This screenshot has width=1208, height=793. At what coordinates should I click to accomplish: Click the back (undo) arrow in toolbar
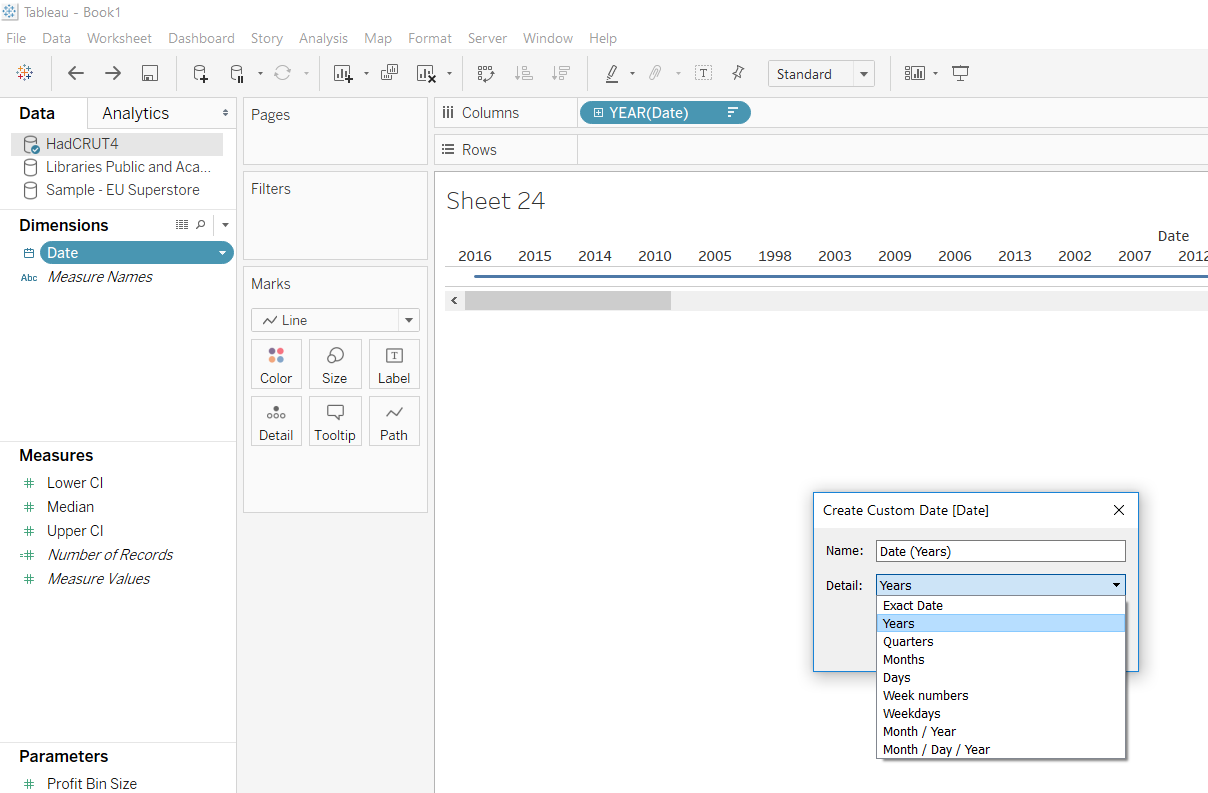(76, 73)
